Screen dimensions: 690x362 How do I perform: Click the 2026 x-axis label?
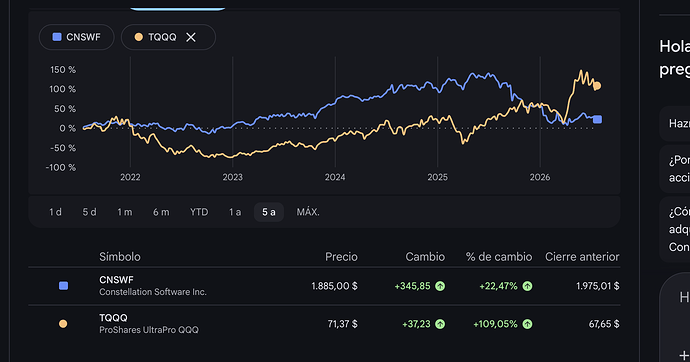coord(540,177)
